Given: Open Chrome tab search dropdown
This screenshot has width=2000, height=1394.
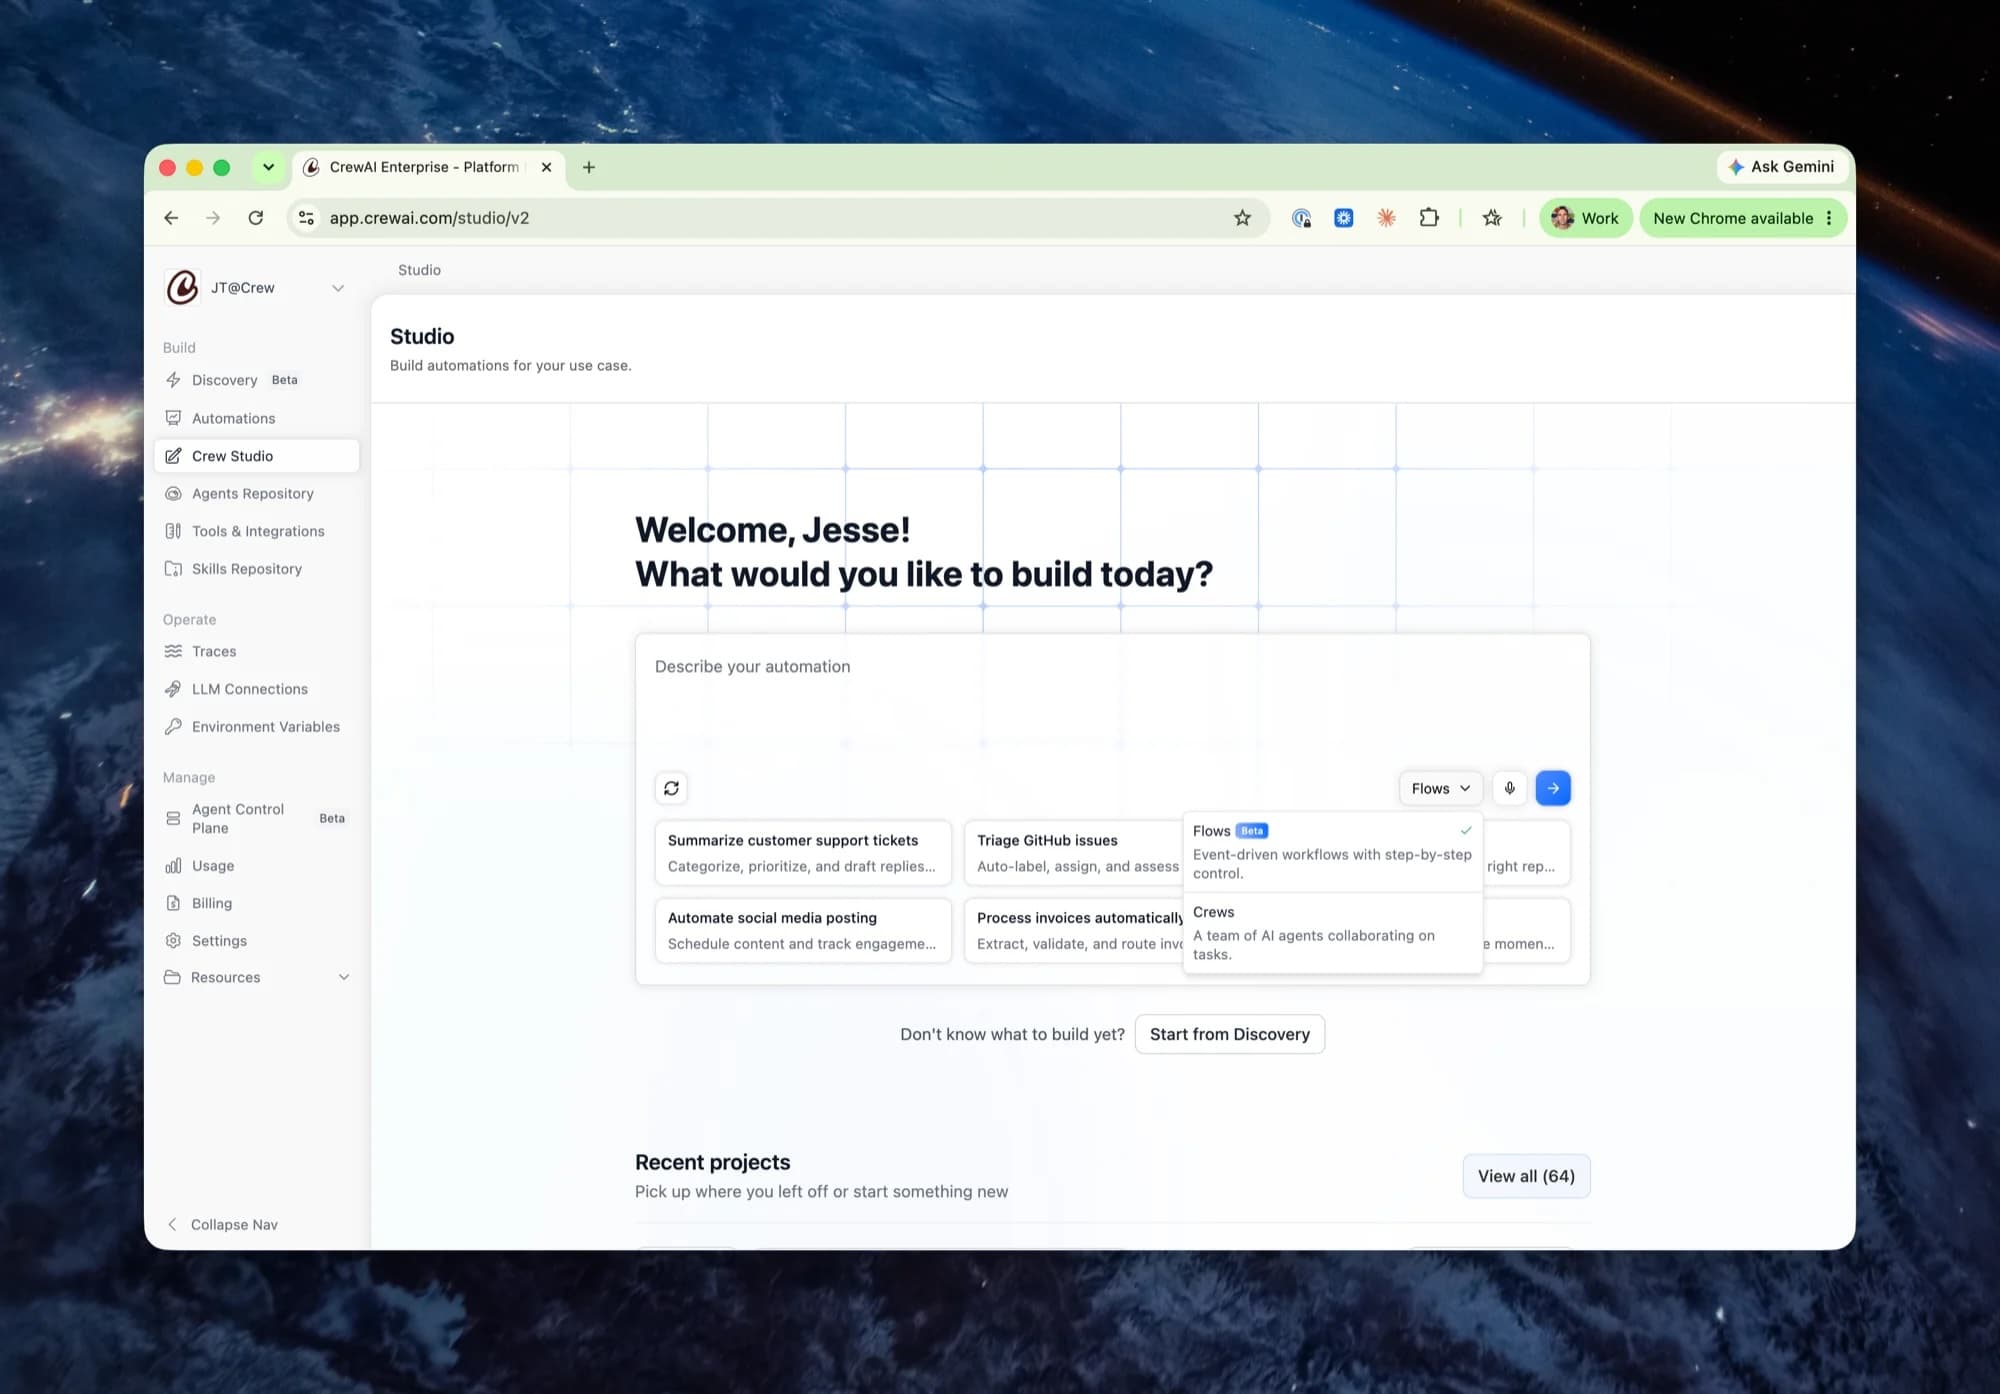Looking at the screenshot, I should (x=268, y=167).
